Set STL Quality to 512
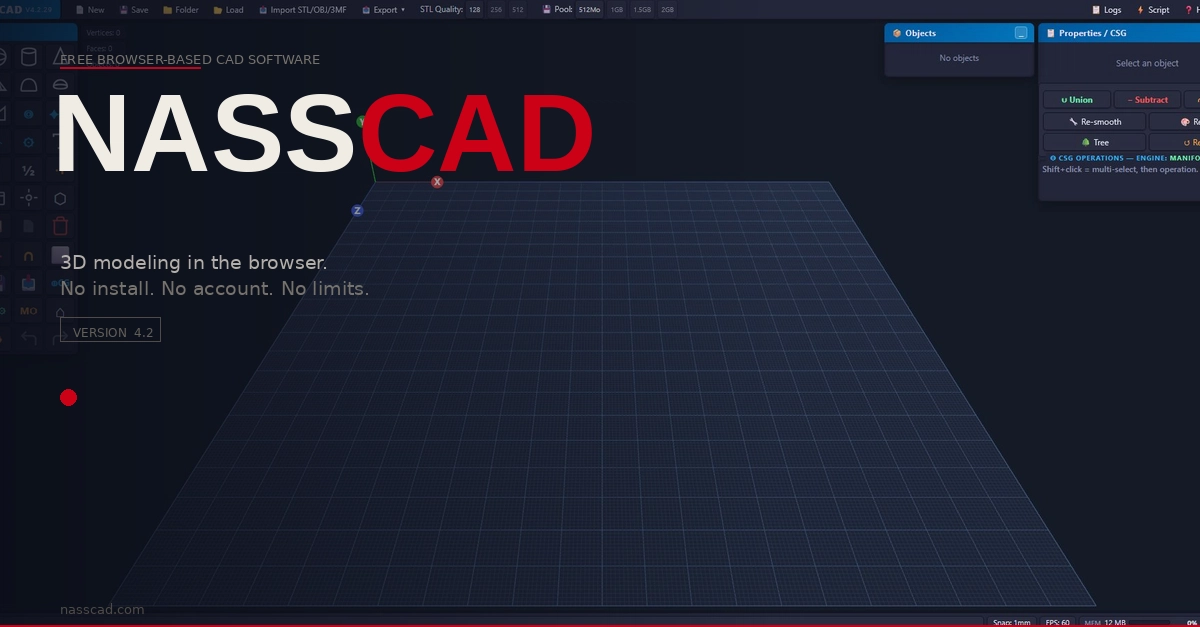This screenshot has height=627, width=1200. coord(517,10)
